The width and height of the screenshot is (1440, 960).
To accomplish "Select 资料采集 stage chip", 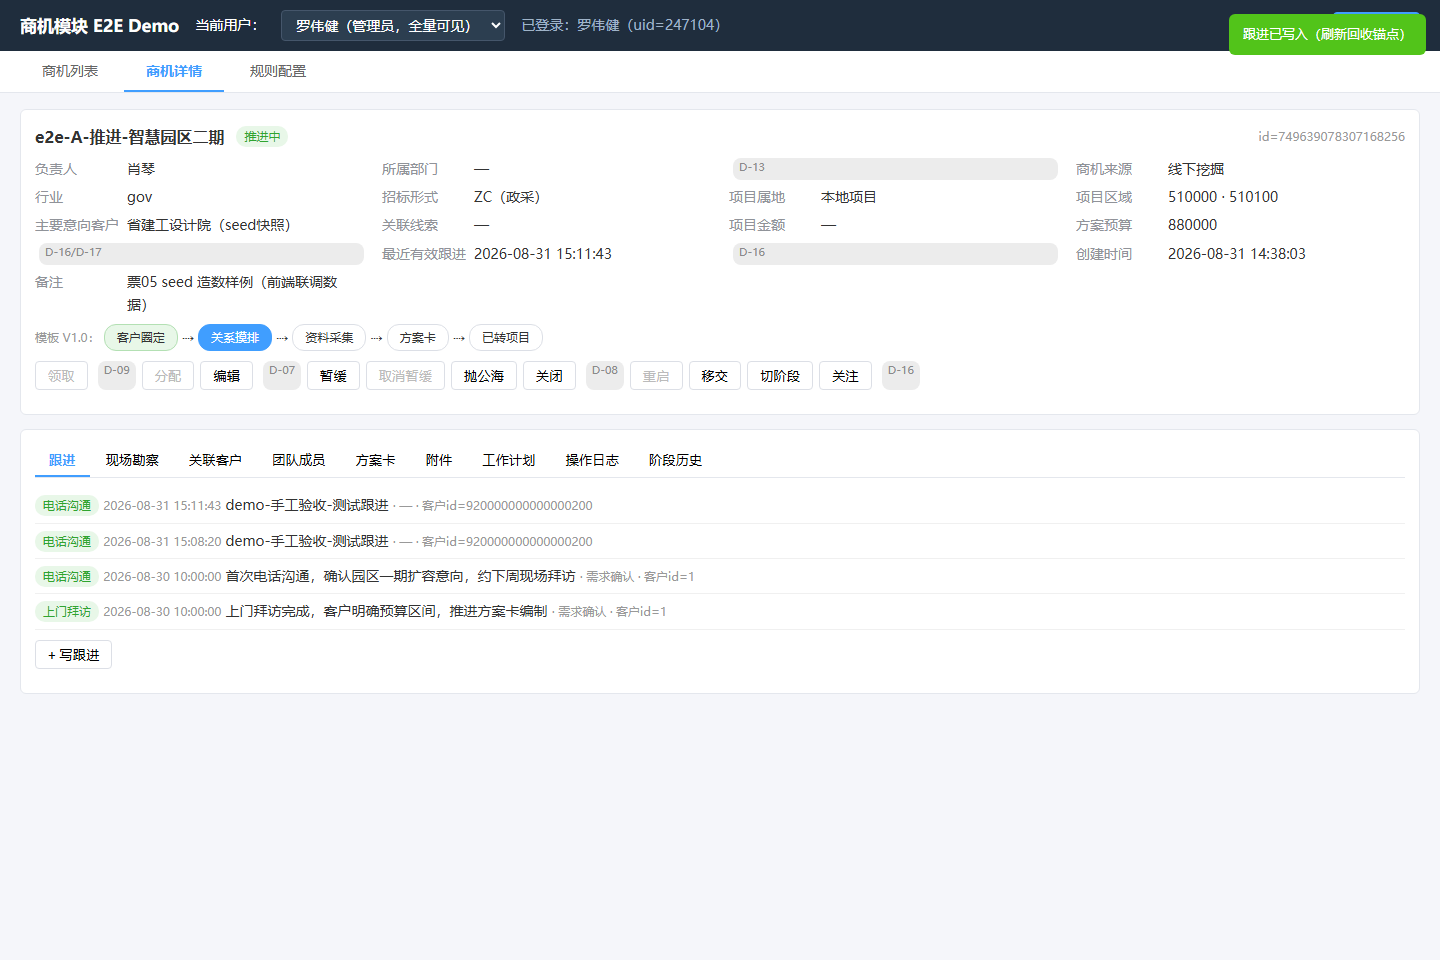I will click(x=329, y=338).
